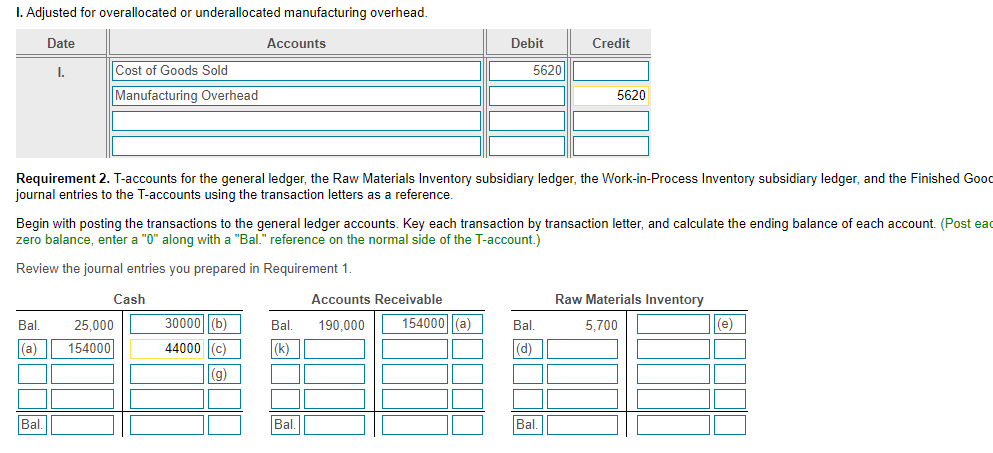Click the empty Cash amount field beside (g)
Viewport: 993px width, 453px height.
(x=167, y=374)
